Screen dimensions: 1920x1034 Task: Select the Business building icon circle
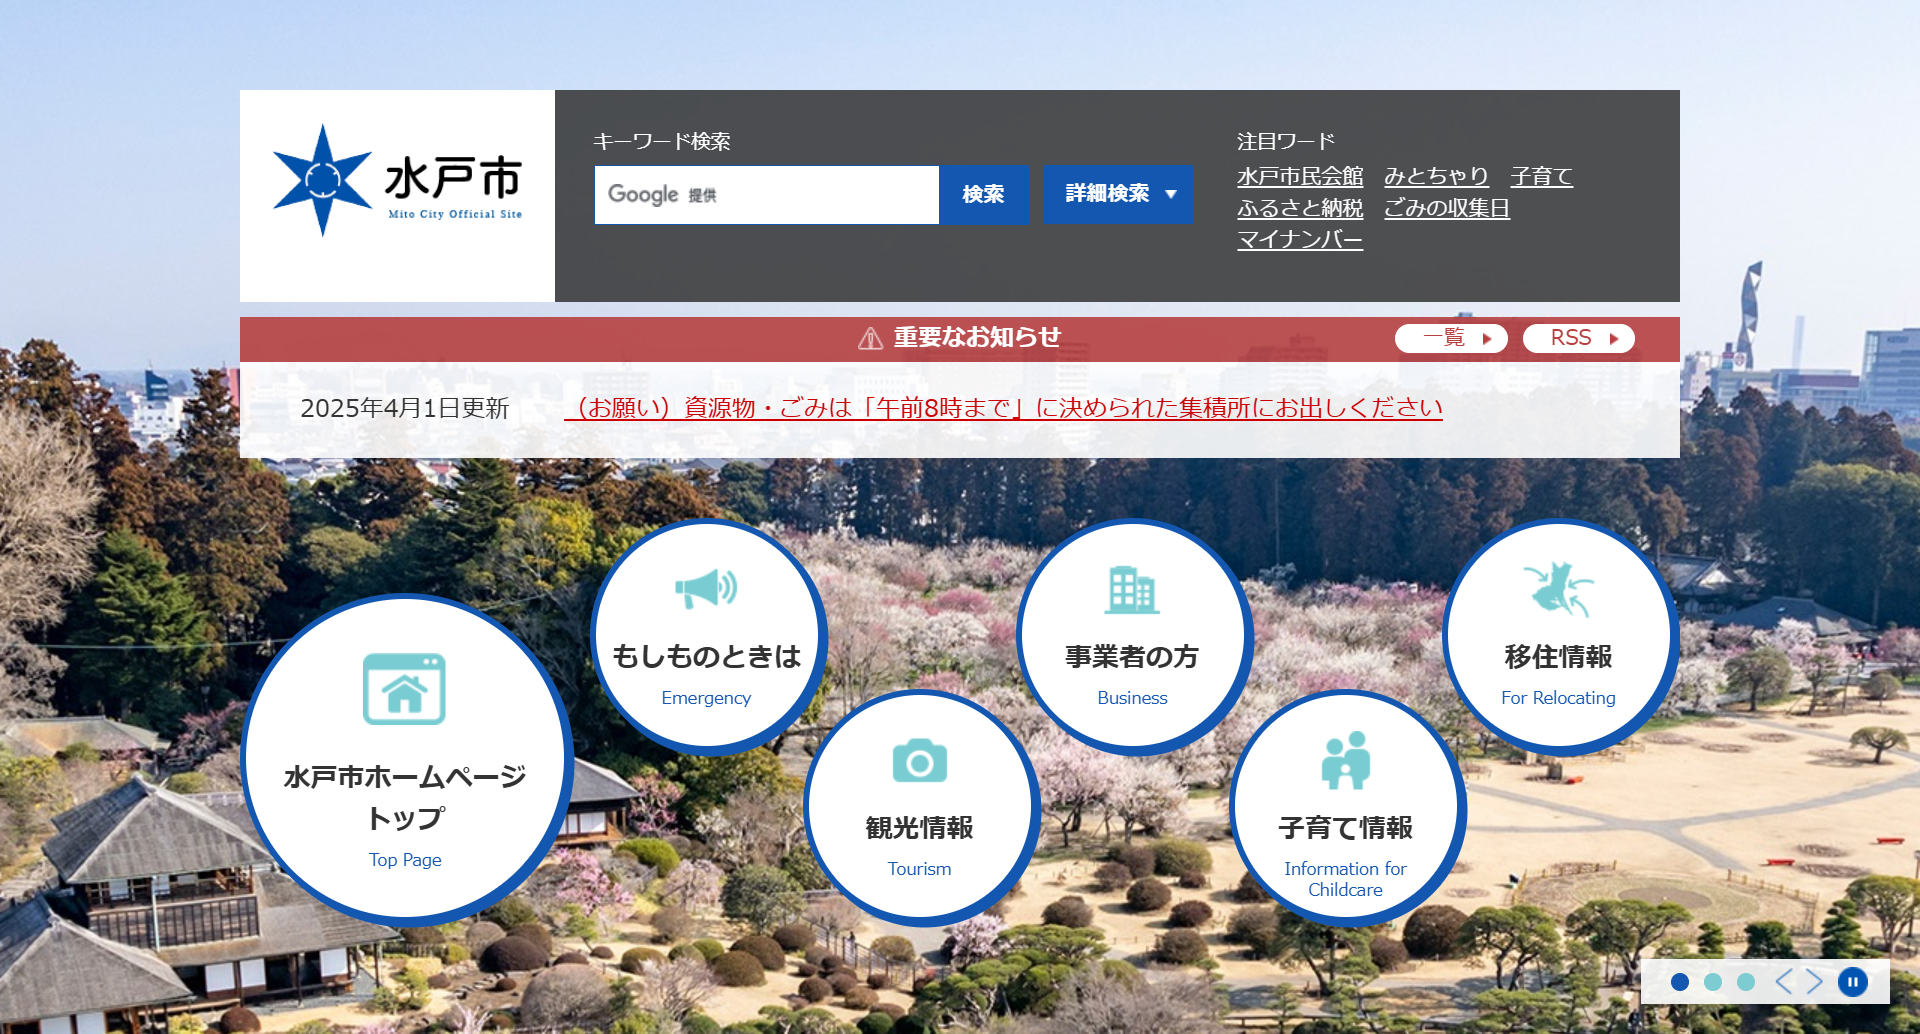[x=1132, y=636]
